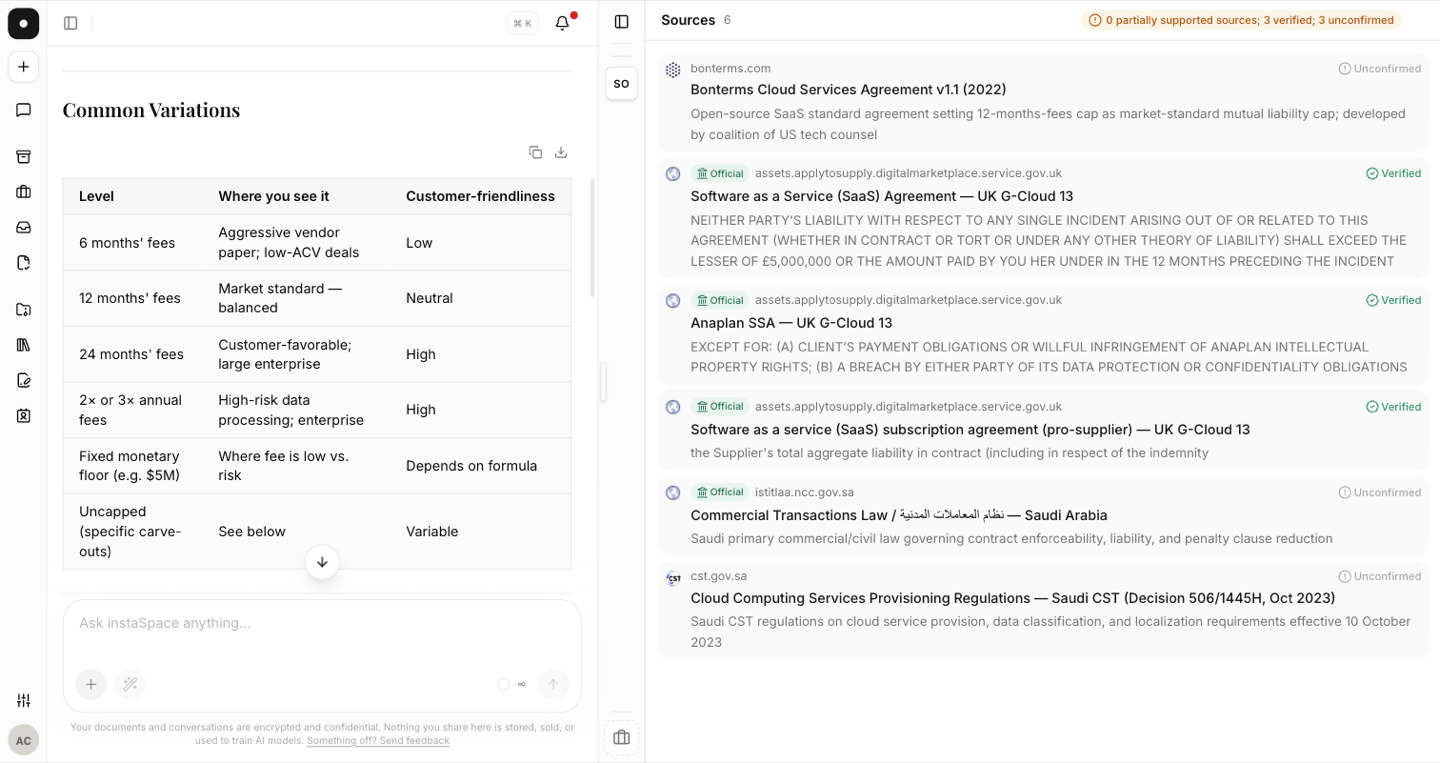Click Unconfirmed badge on cst.gov.sa source
The width and height of the screenshot is (1440, 763).
[1380, 577]
